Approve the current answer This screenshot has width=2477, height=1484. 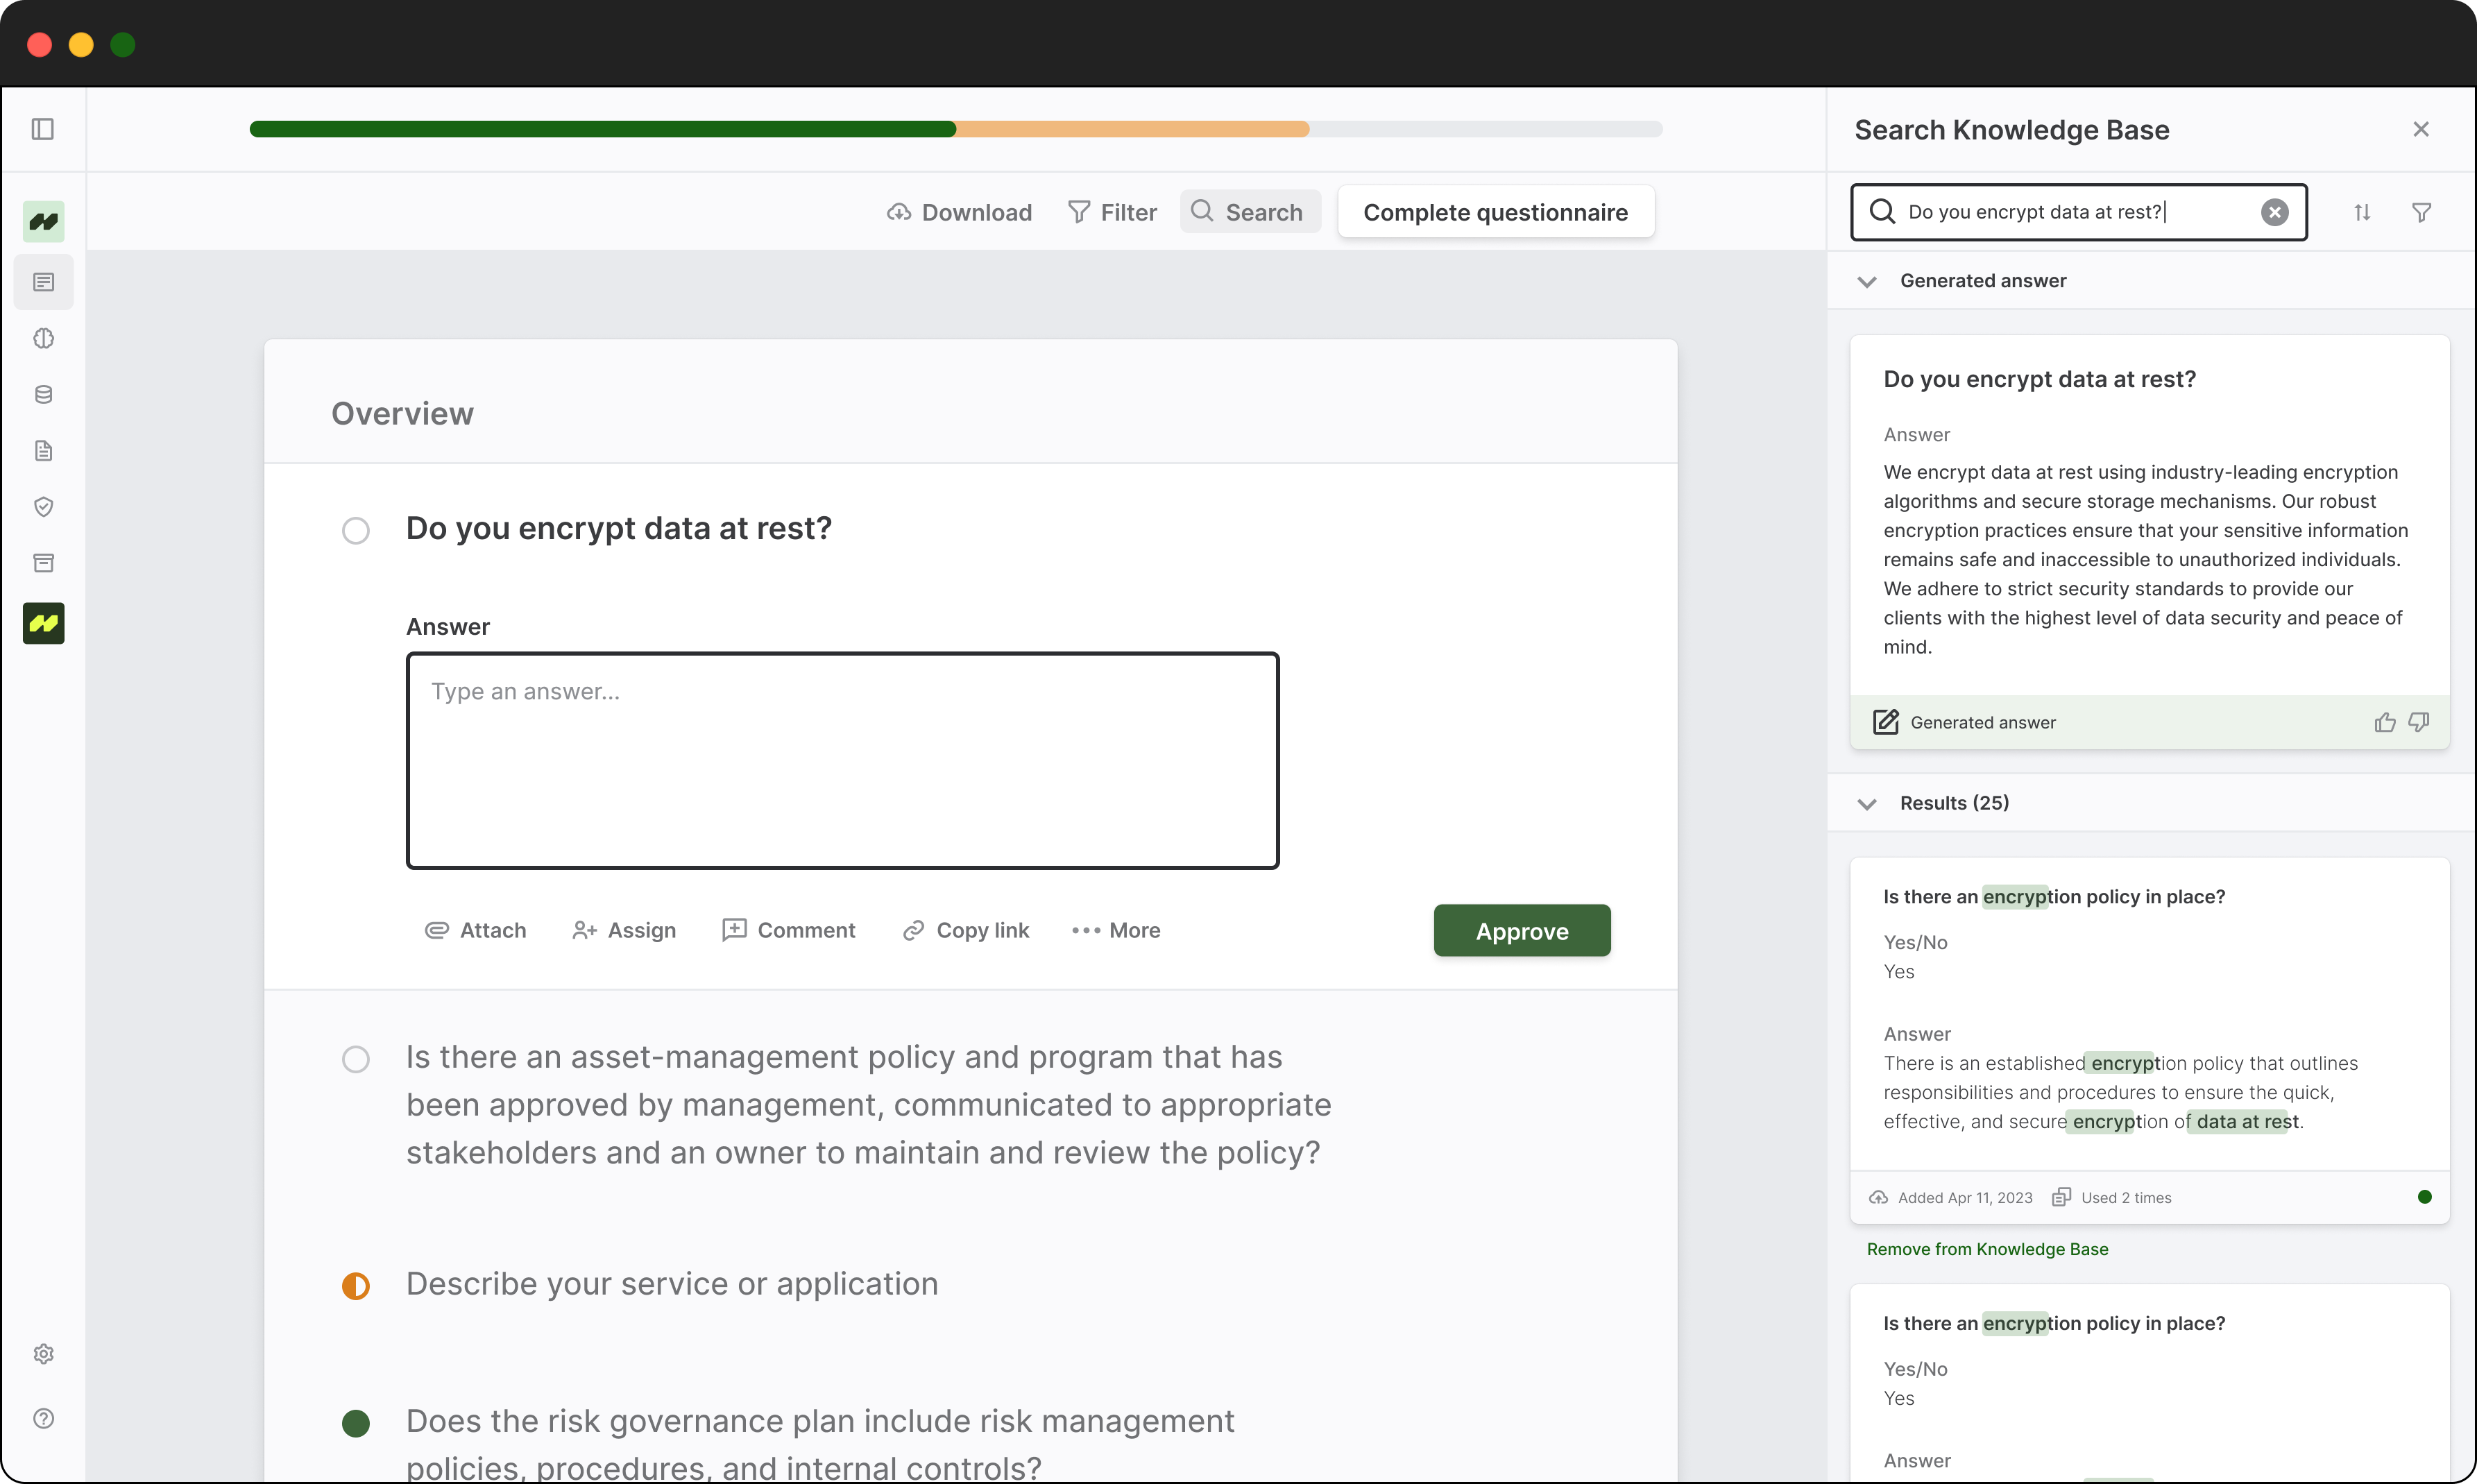pyautogui.click(x=1520, y=930)
